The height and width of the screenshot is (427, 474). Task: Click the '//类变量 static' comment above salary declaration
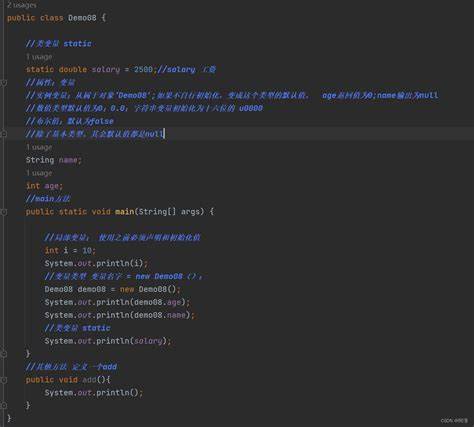59,44
